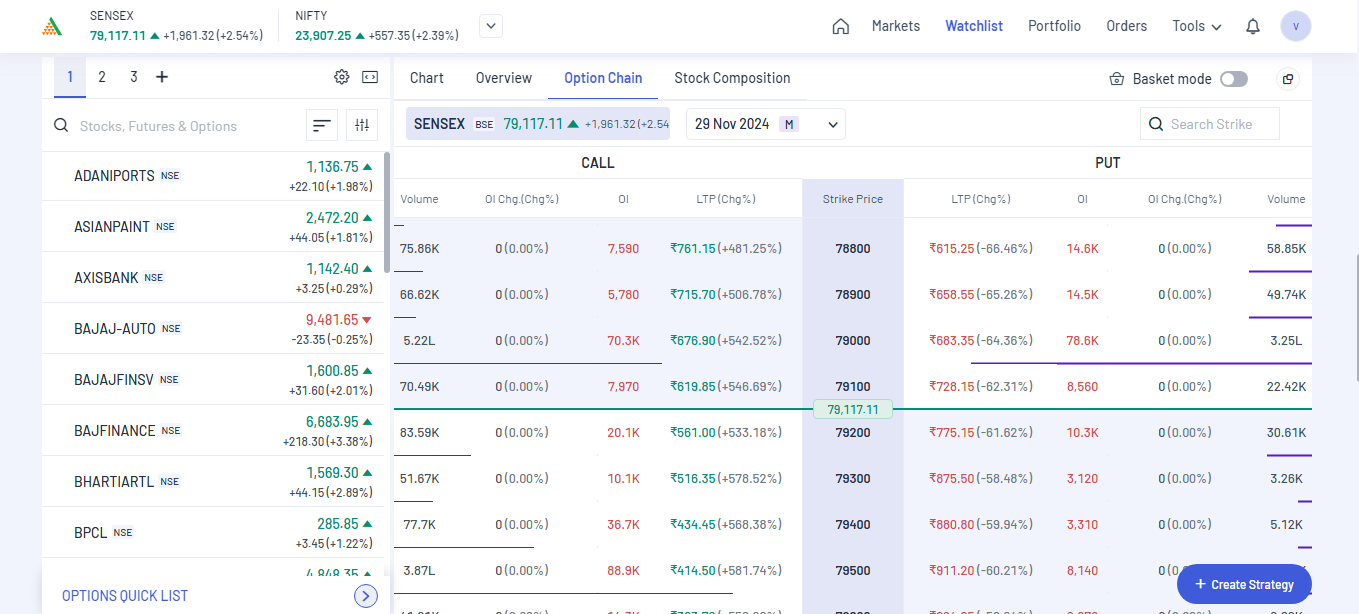Open the Portfolio link in navigation
The image size is (1359, 614).
pyautogui.click(x=1054, y=26)
